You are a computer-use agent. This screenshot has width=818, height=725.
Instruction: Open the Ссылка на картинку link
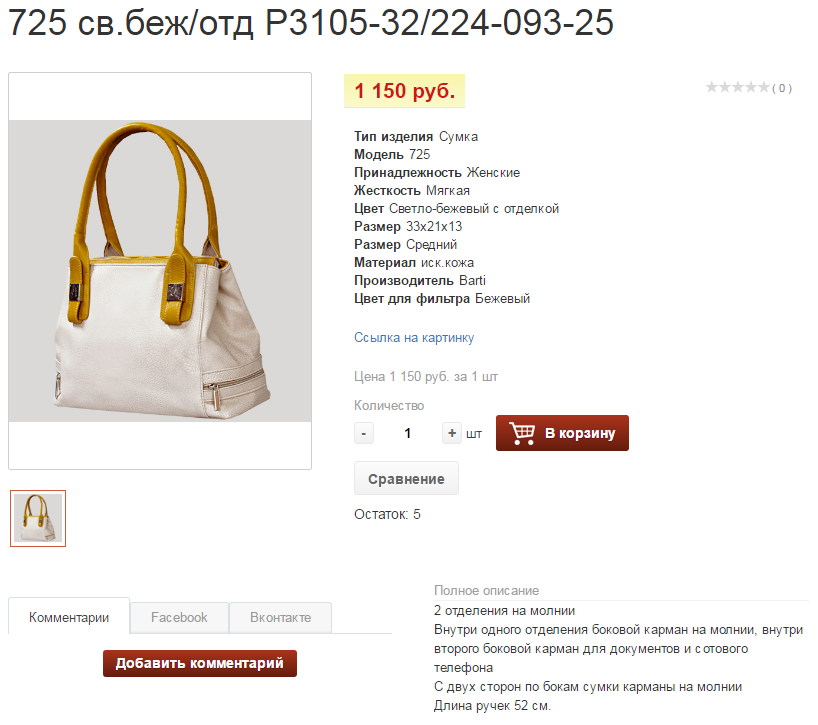click(x=414, y=337)
